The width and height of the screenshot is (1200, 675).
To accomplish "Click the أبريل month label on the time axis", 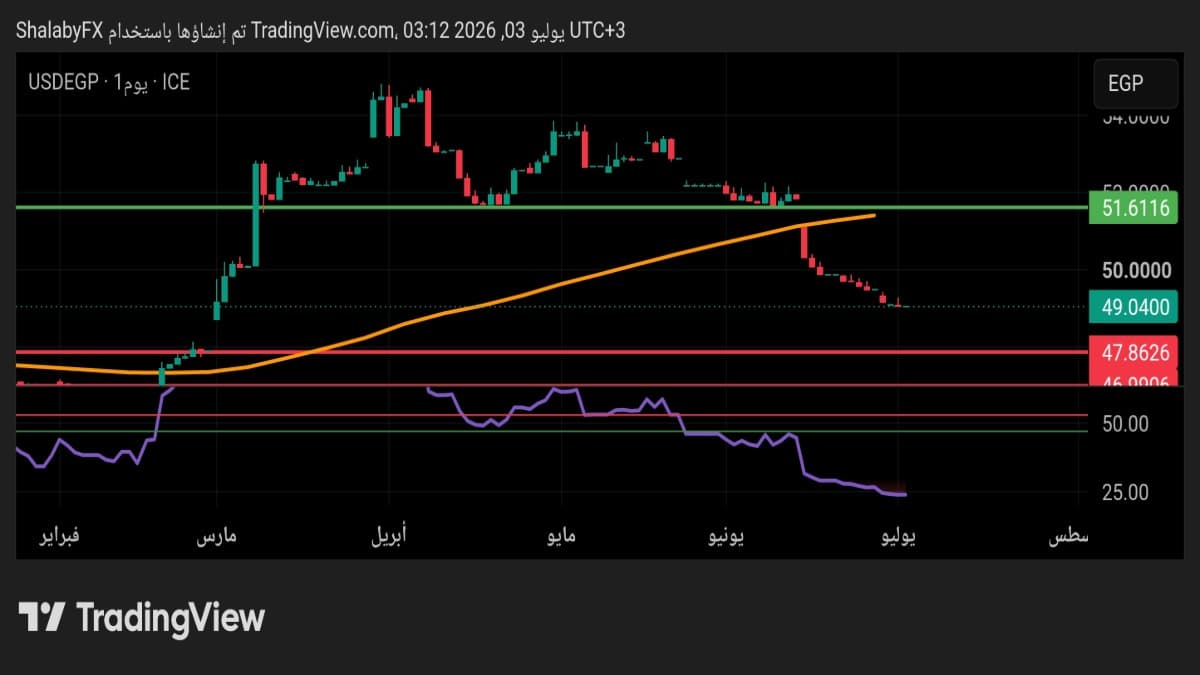I will click(394, 538).
